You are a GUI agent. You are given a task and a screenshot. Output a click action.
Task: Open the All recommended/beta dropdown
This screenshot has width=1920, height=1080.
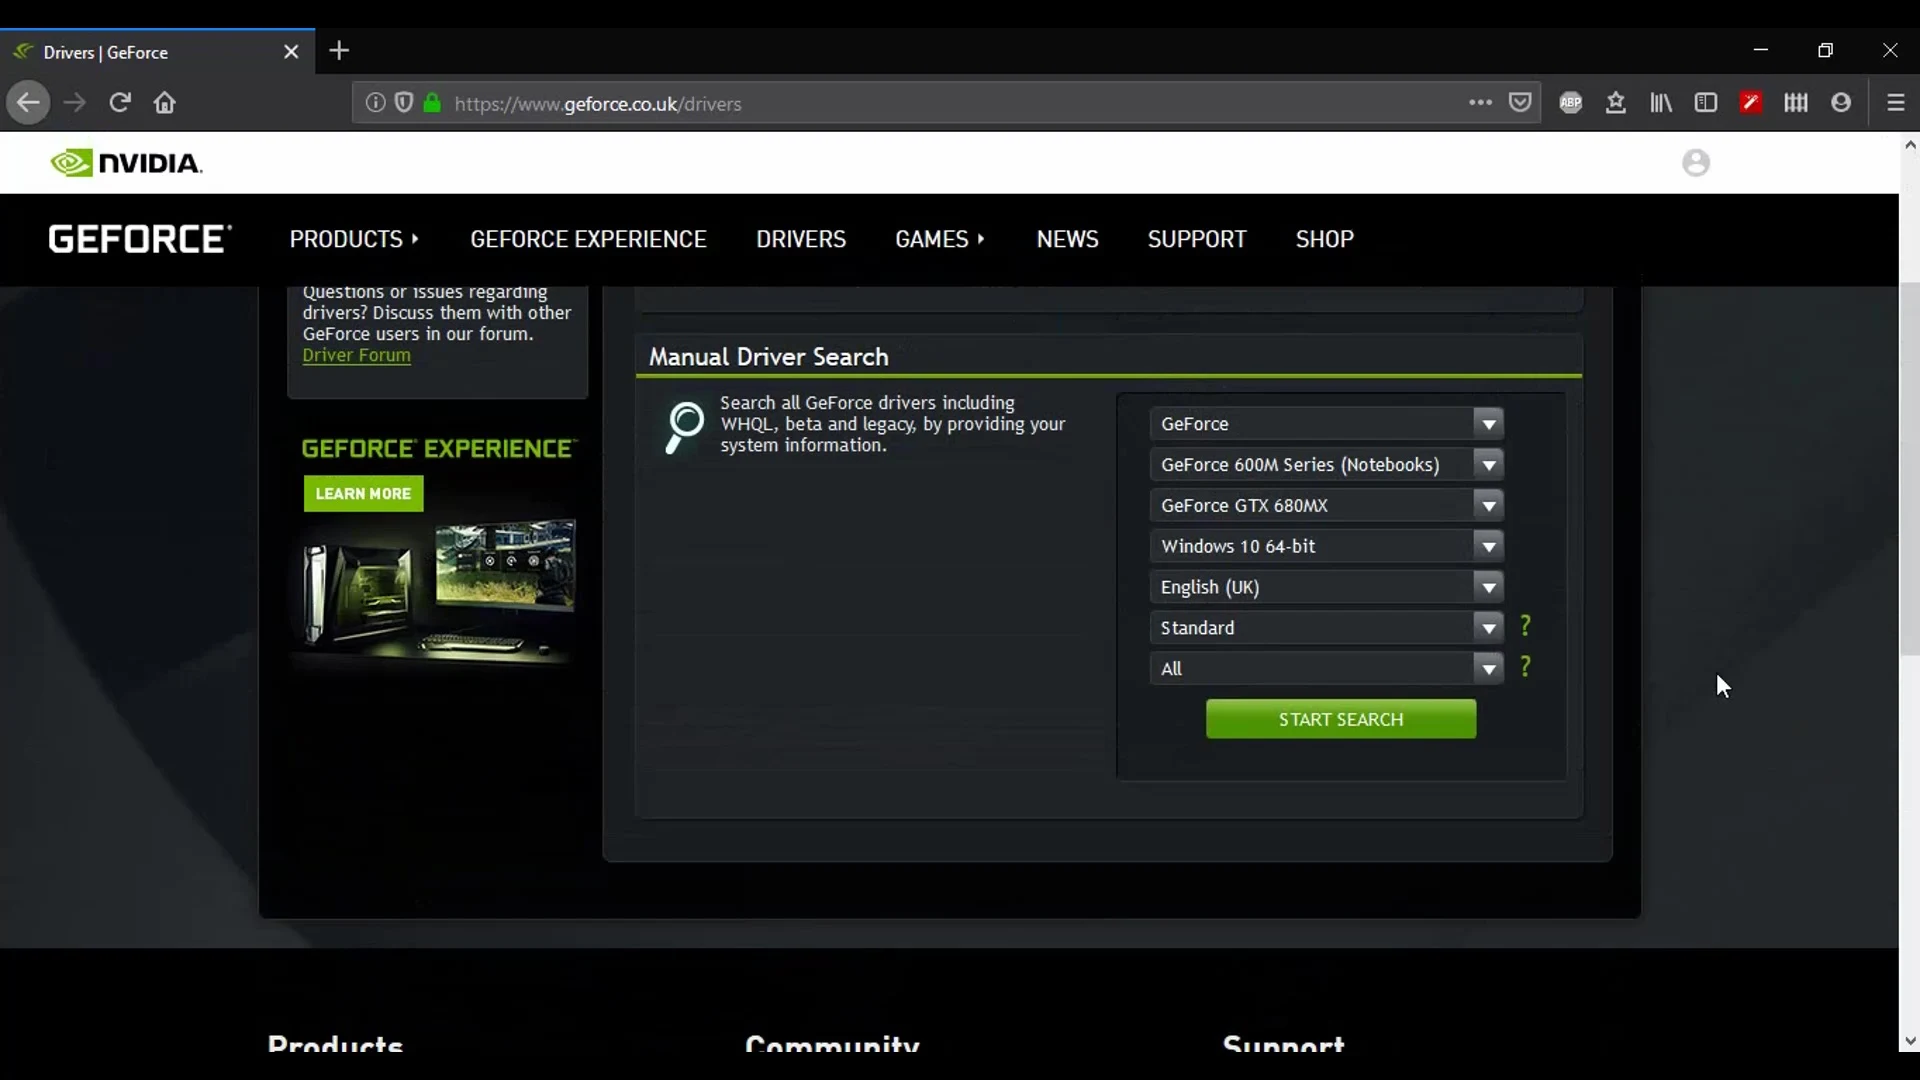(1326, 669)
